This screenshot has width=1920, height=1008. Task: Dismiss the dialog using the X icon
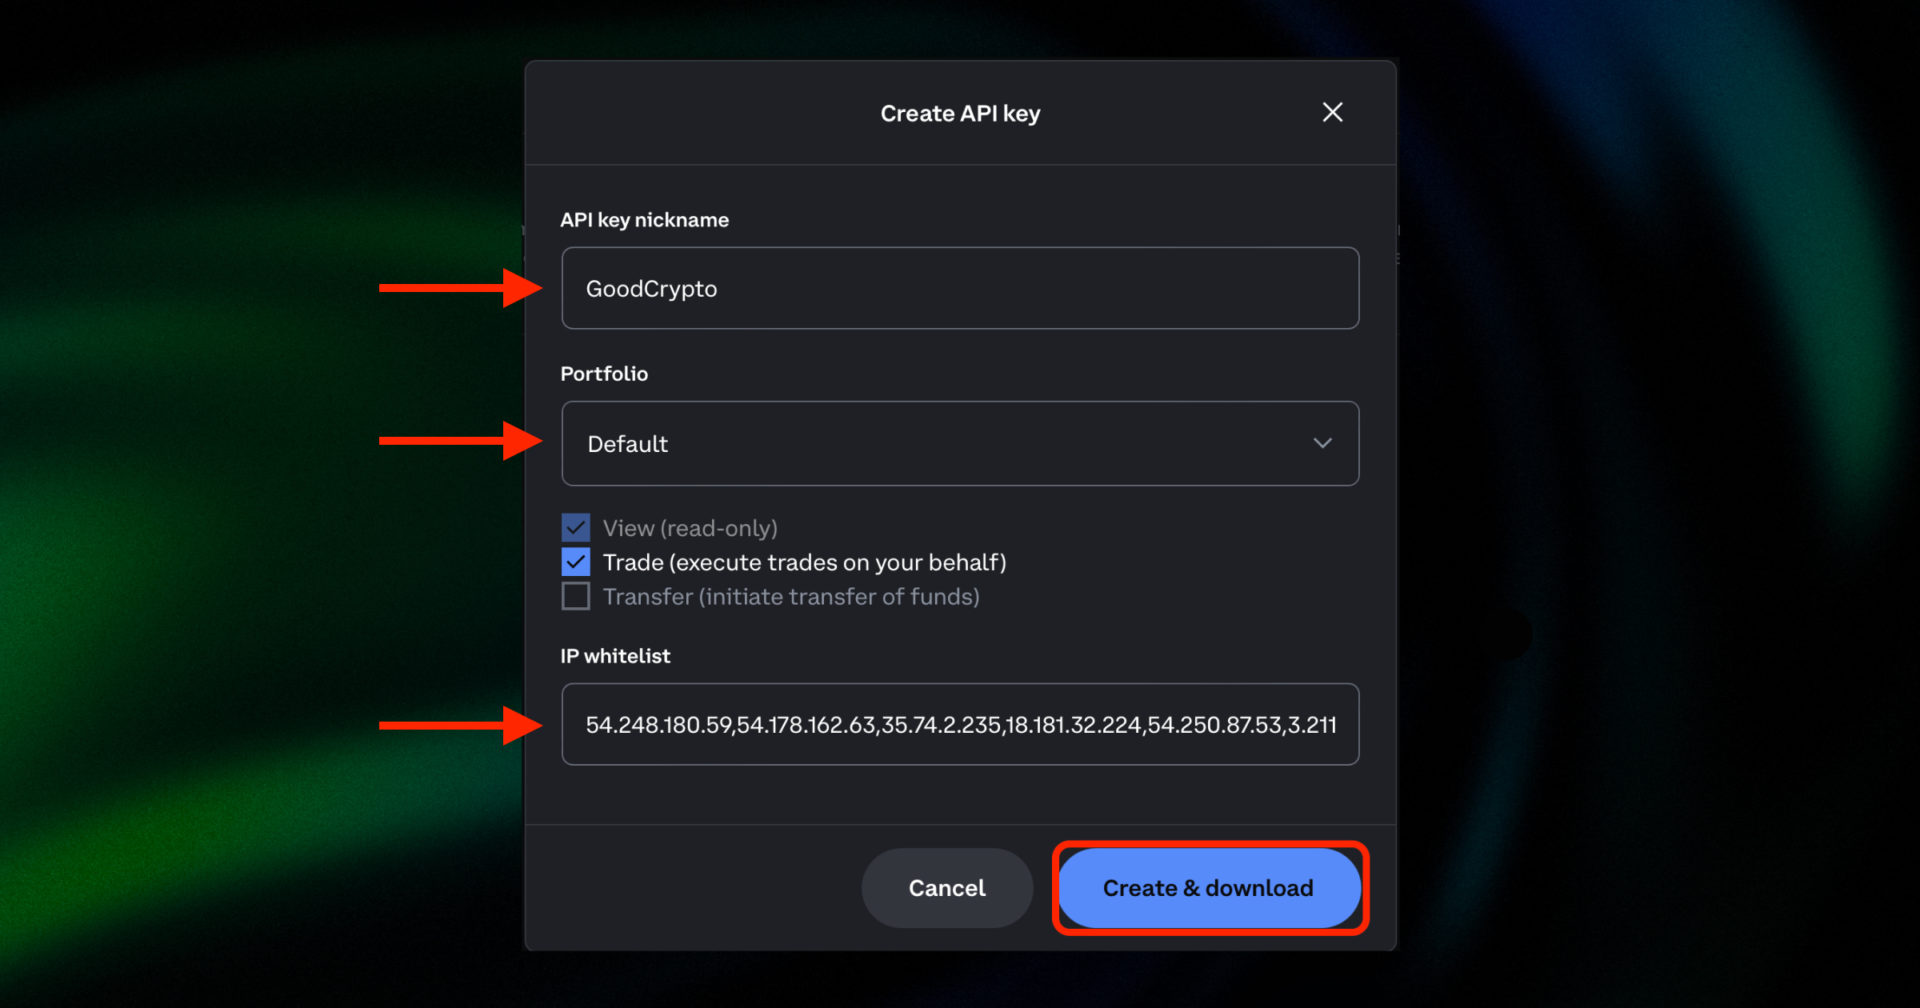[x=1331, y=112]
